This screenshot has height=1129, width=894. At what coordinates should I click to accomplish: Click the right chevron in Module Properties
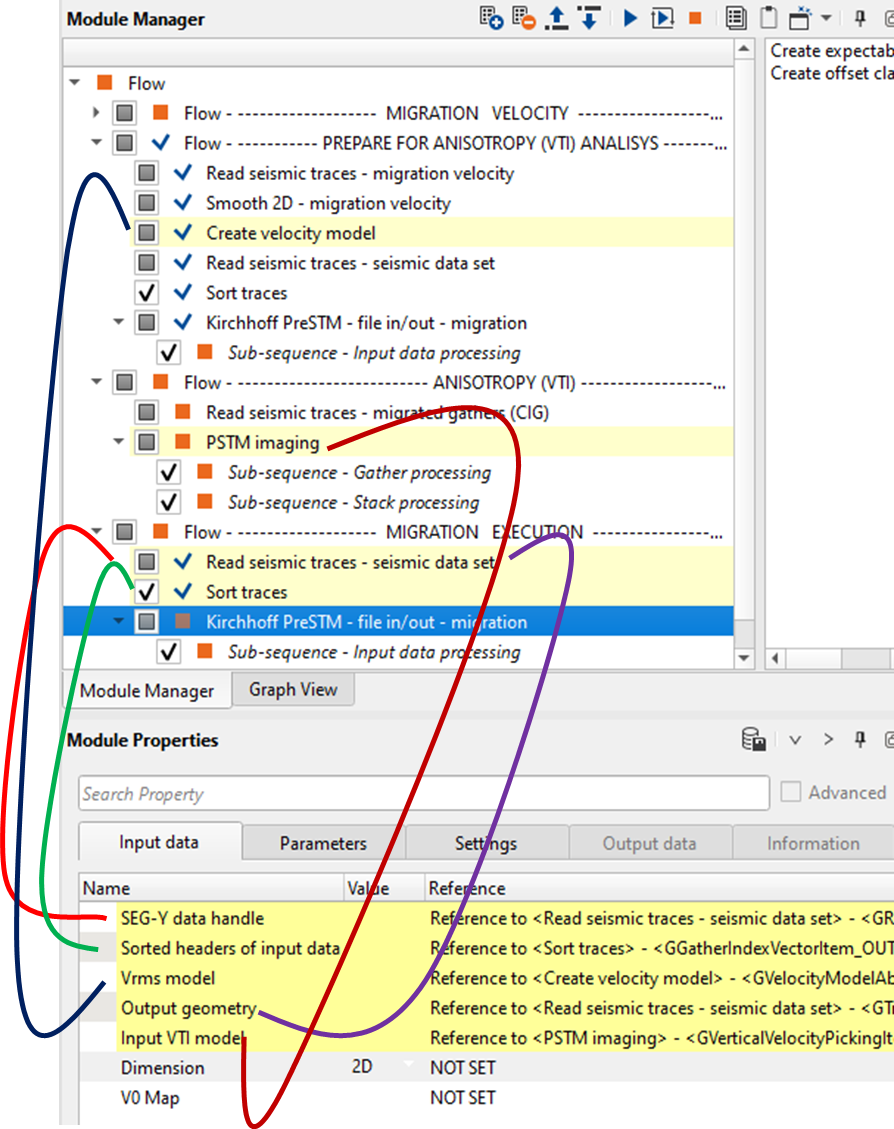pos(828,739)
